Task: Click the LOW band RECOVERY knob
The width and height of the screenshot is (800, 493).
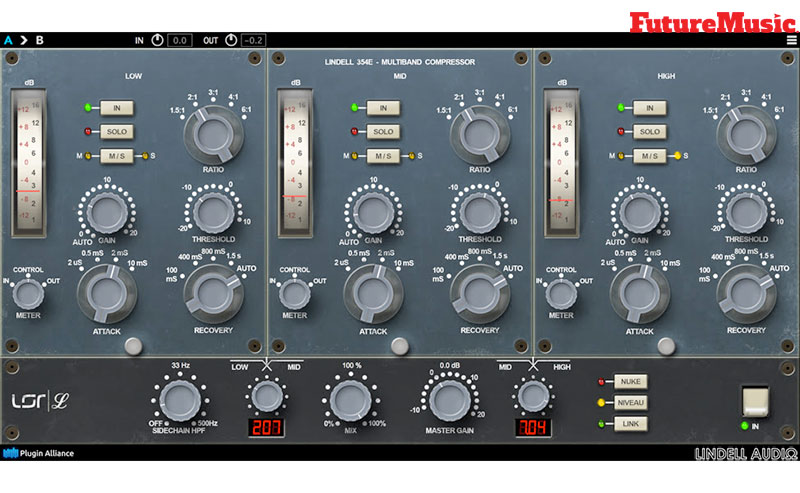Action: coord(213,293)
